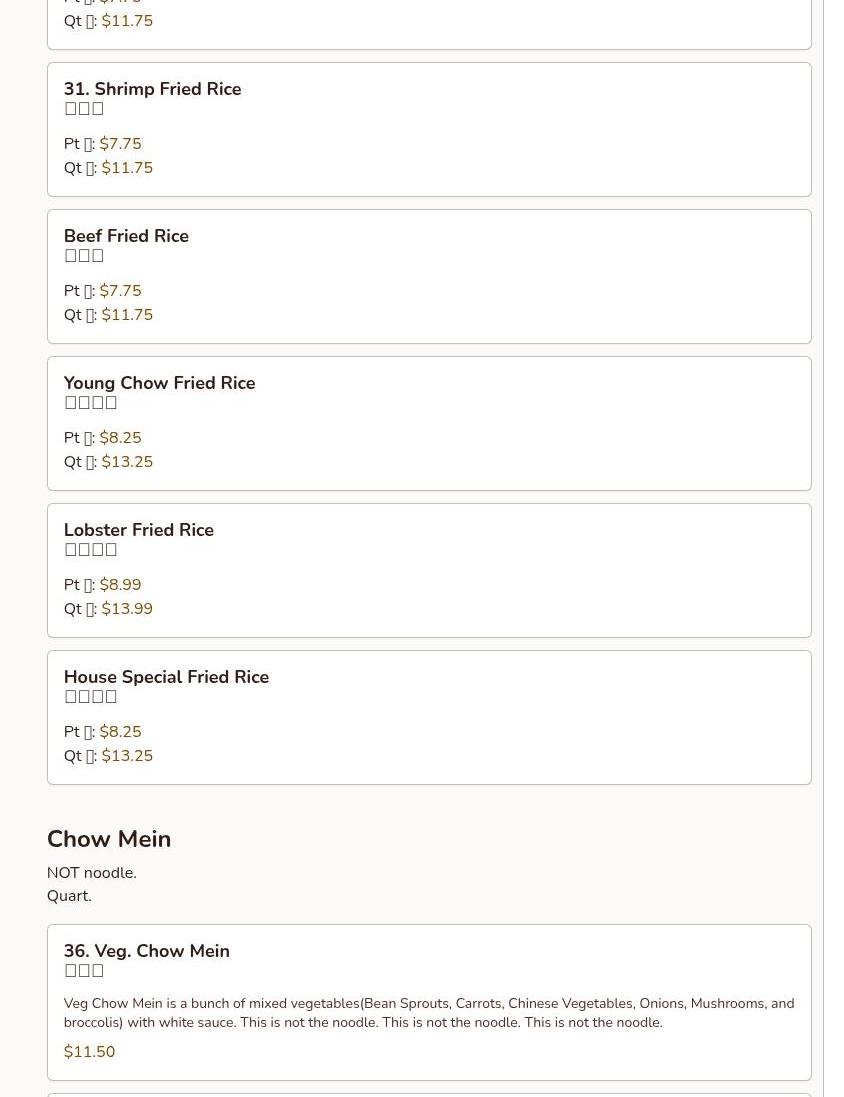
Task: Click Lobster Fried Rice pint price $8.99
Action: coord(120,585)
